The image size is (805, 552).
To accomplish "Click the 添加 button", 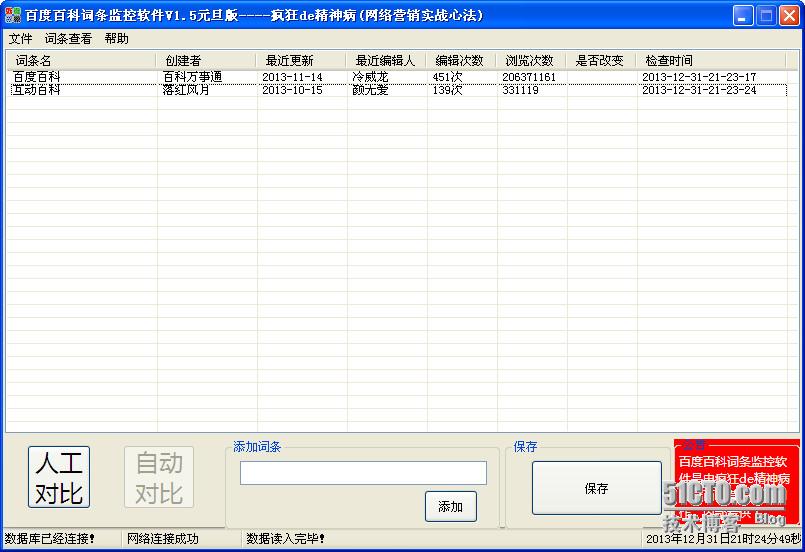I will tap(451, 506).
